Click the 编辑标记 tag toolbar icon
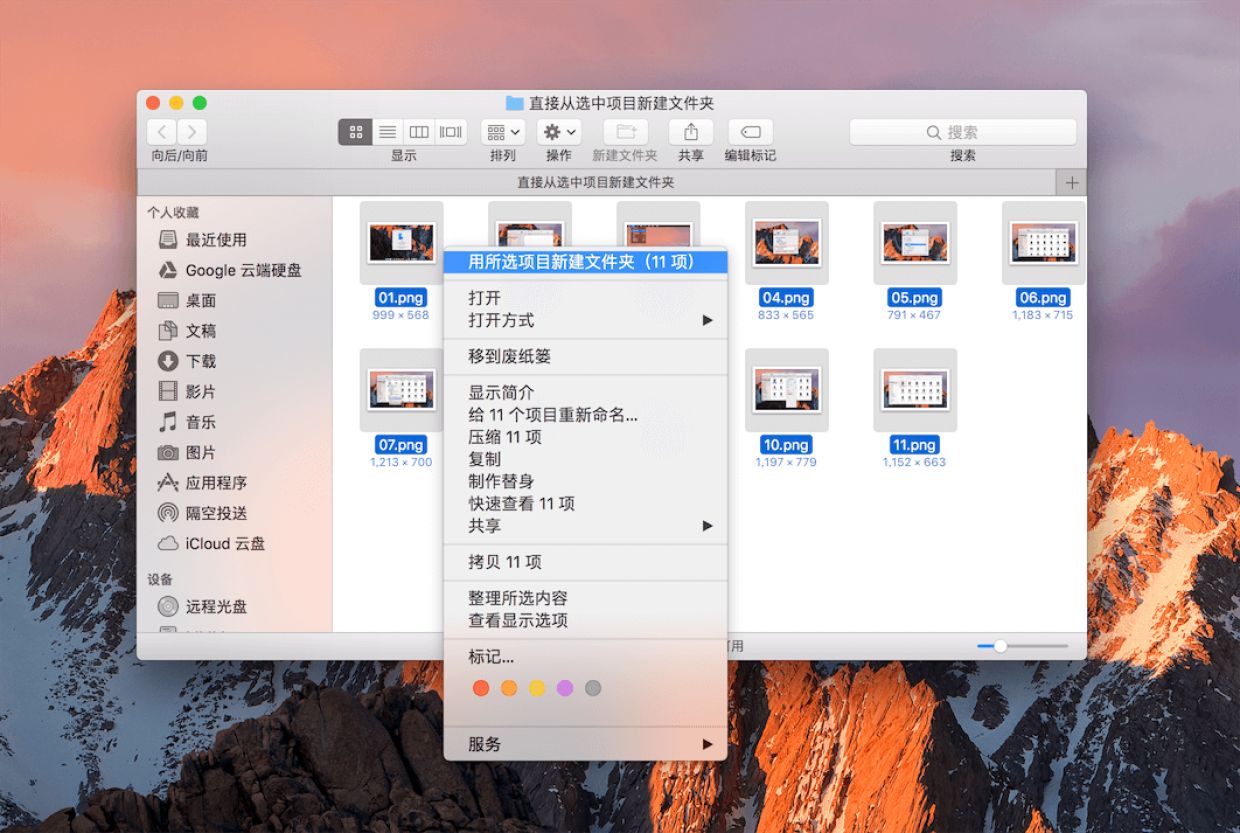Image resolution: width=1240 pixels, height=833 pixels. point(750,132)
